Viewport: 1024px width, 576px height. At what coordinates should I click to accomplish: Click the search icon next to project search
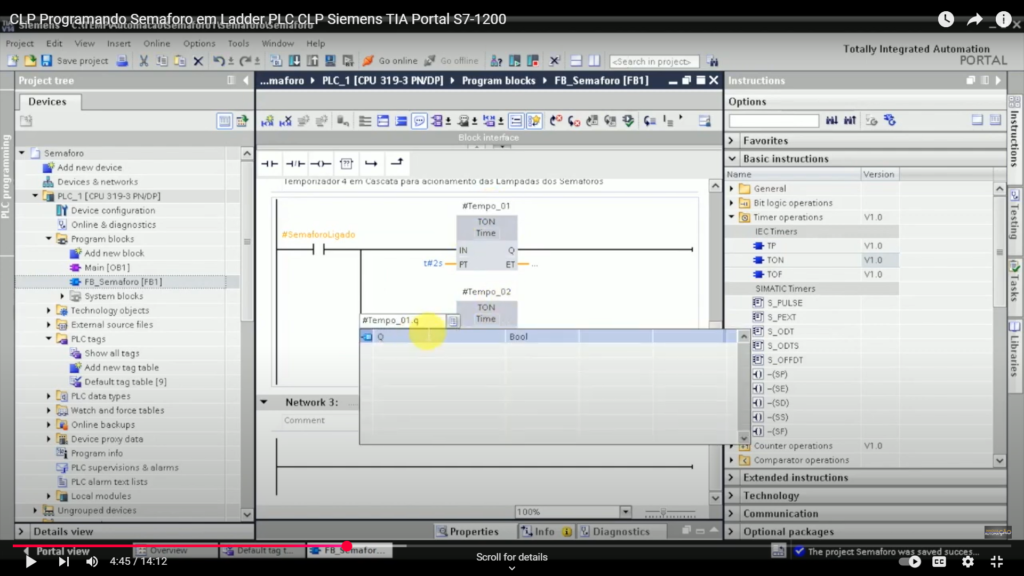pyautogui.click(x=712, y=61)
